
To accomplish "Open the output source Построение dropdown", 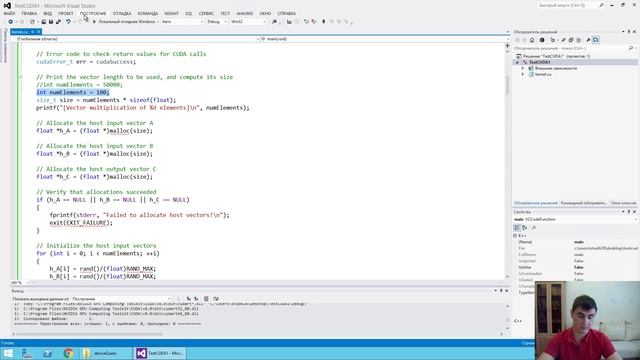I will tap(122, 299).
